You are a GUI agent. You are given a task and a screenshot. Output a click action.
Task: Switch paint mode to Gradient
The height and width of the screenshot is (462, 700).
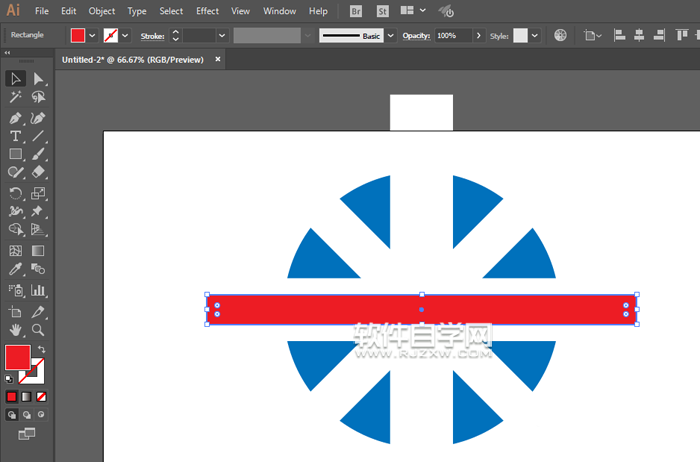[27, 397]
